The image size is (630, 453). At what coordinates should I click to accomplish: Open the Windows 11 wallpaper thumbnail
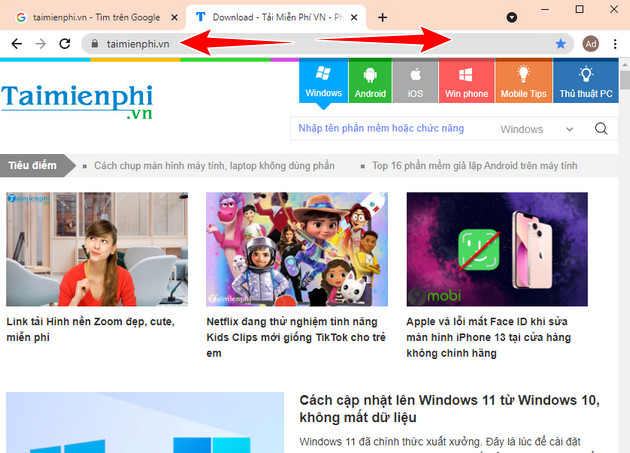pyautogui.click(x=145, y=422)
